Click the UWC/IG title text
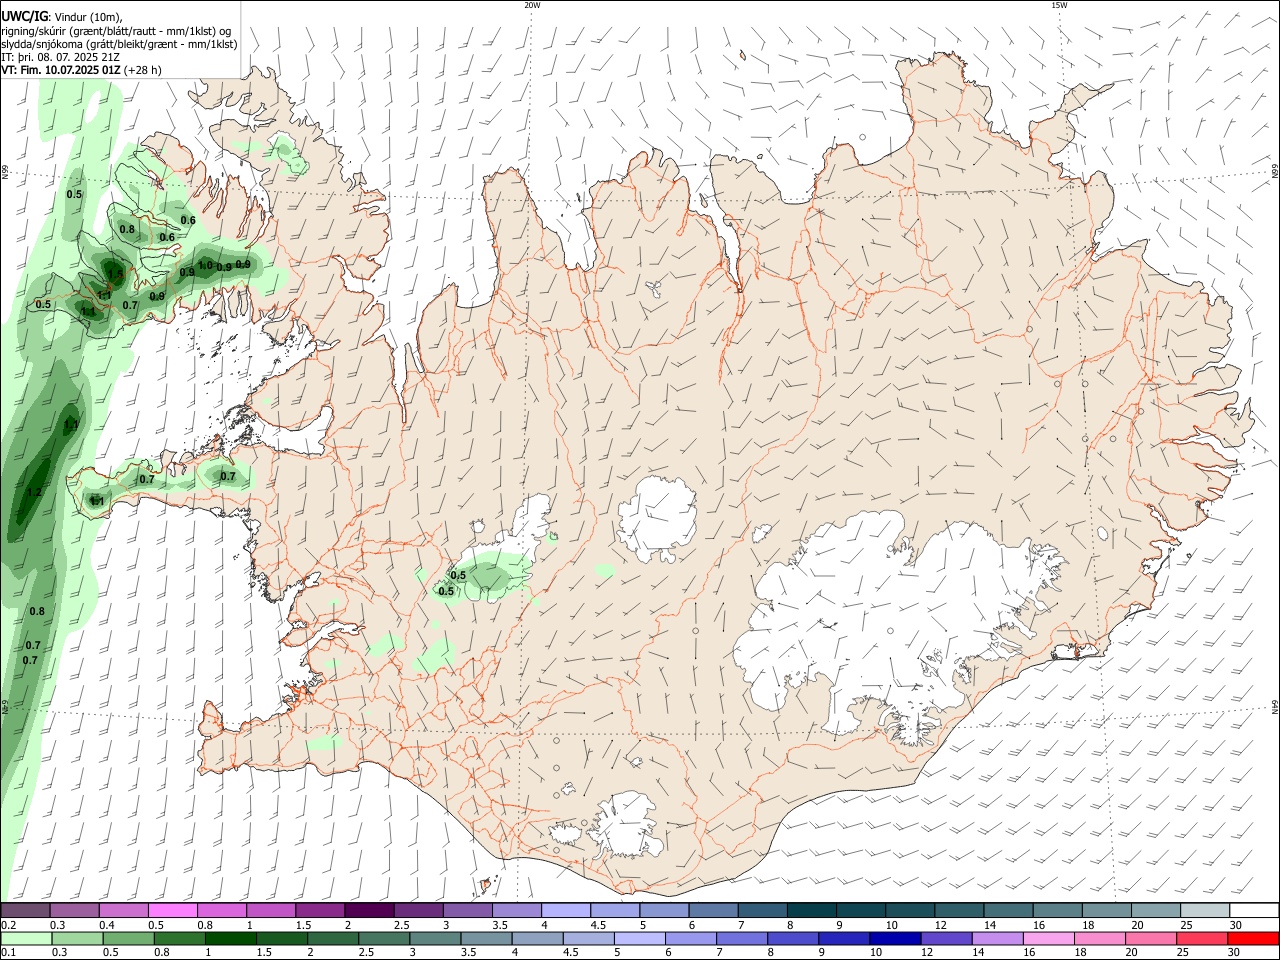Image resolution: width=1280 pixels, height=960 pixels. 24,16
